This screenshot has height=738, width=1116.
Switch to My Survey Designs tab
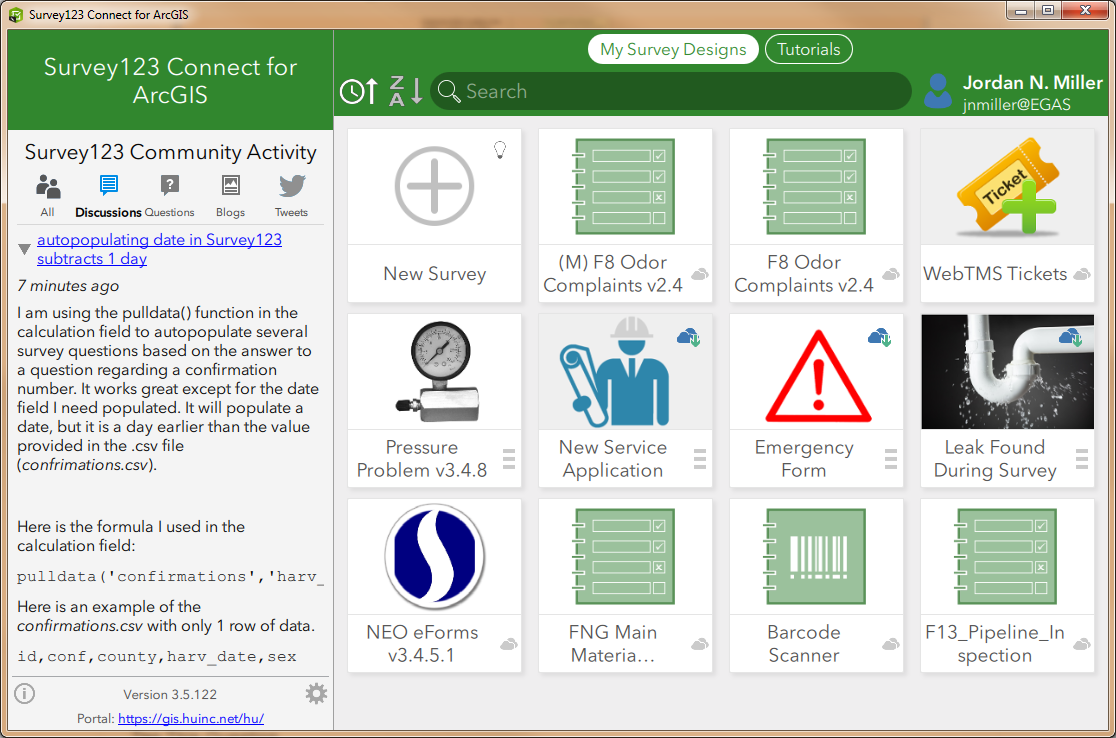pos(673,49)
